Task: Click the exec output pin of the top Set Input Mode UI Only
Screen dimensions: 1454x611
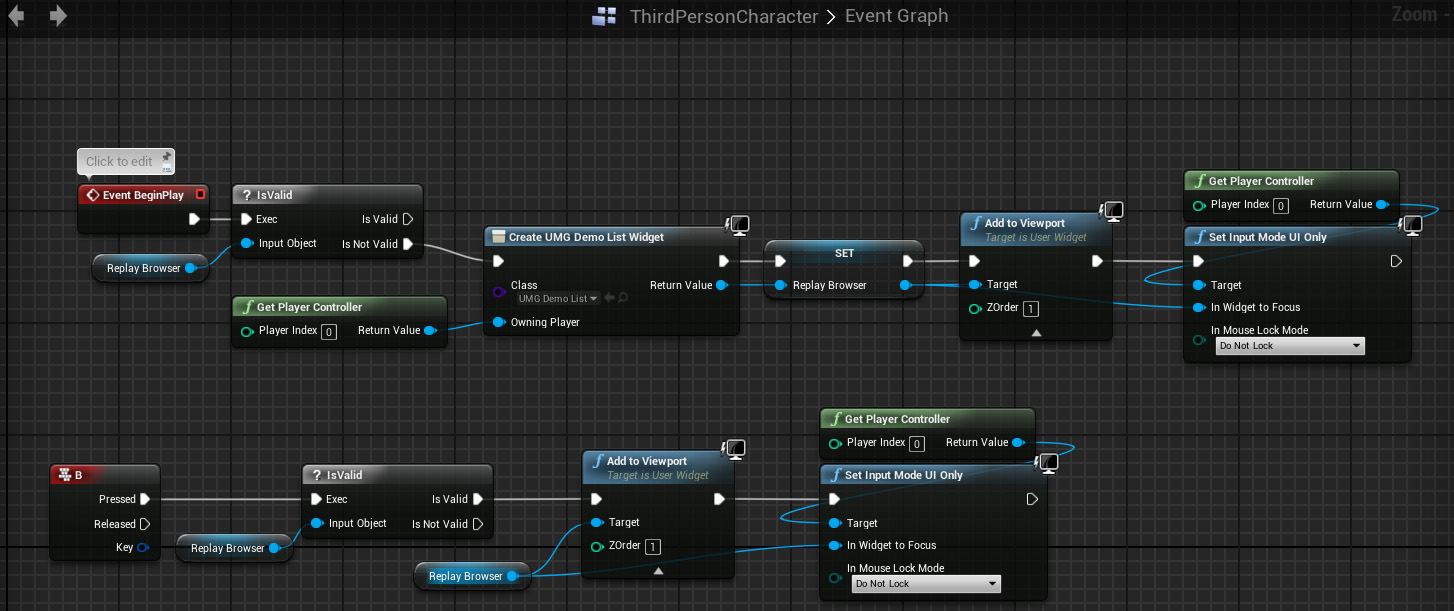Action: pyautogui.click(x=1397, y=261)
